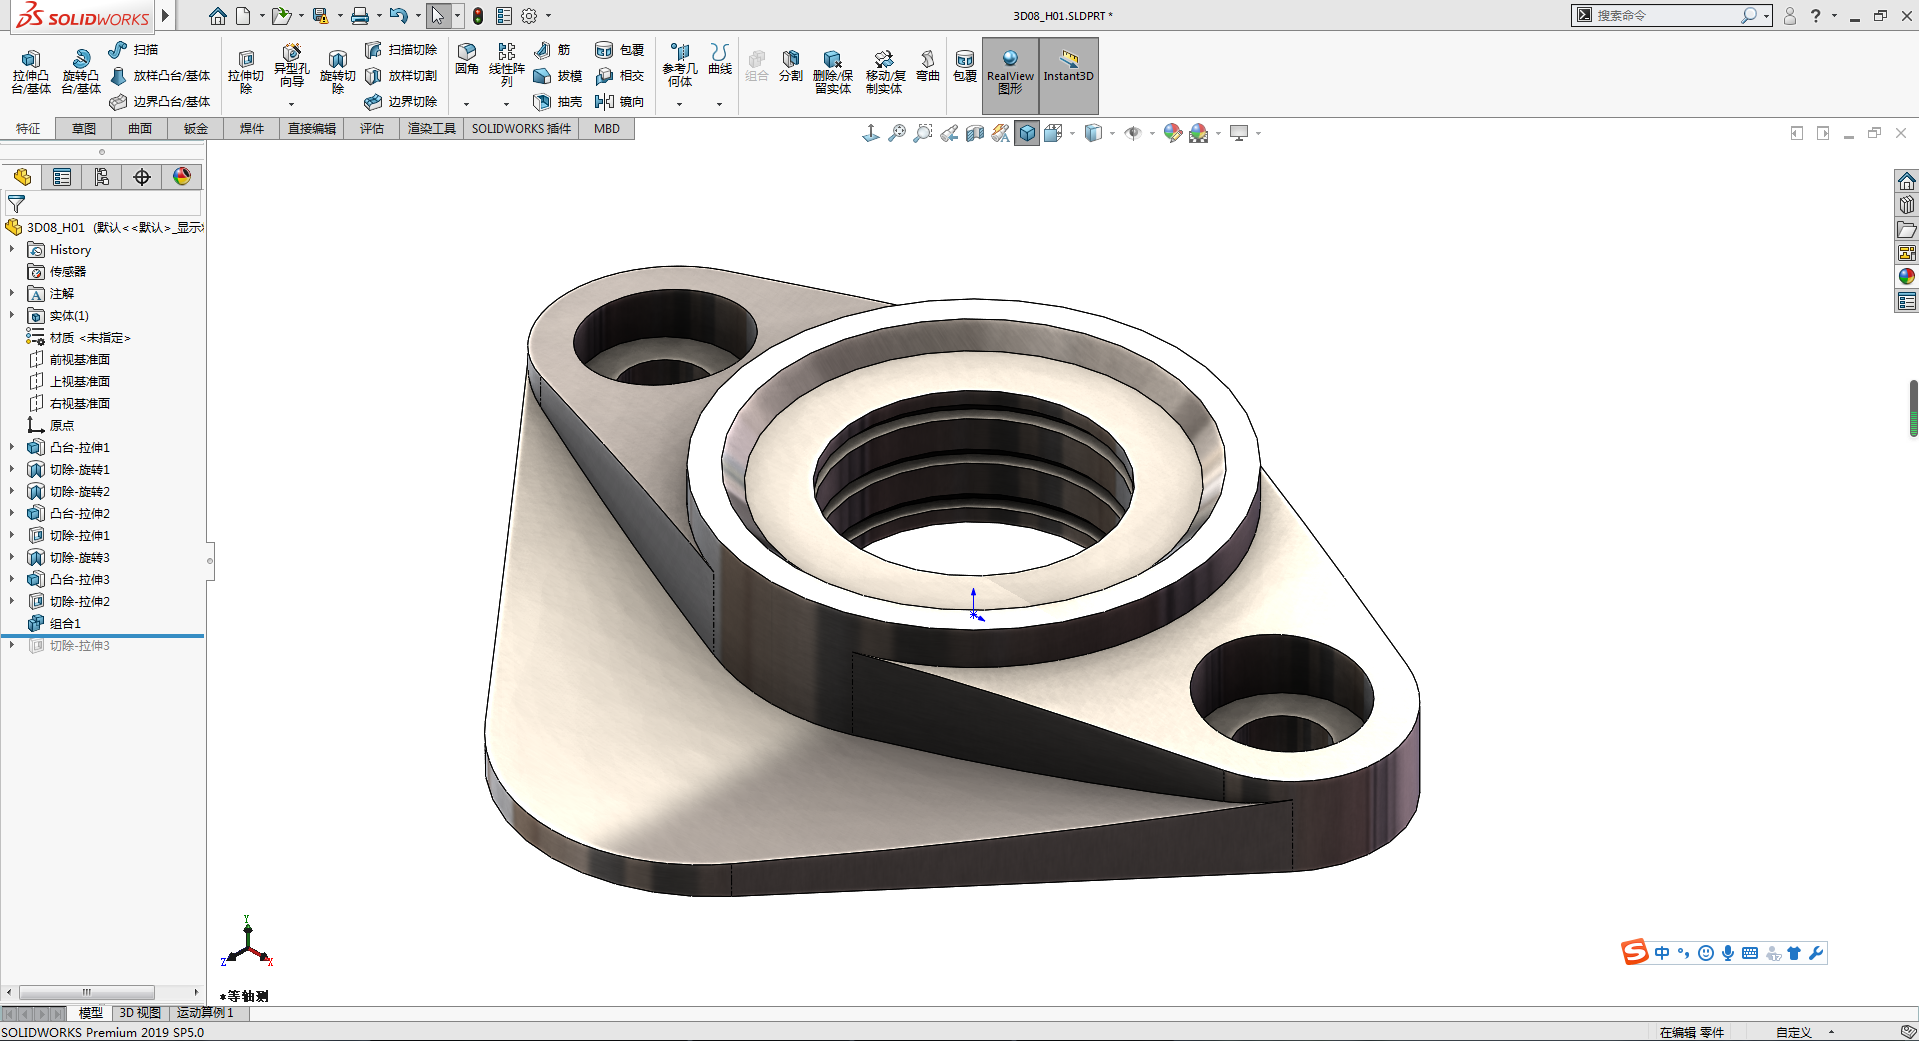1919x1041 pixels.
Task: Open the SOLIDWORKS 插件 tab
Action: (x=521, y=128)
